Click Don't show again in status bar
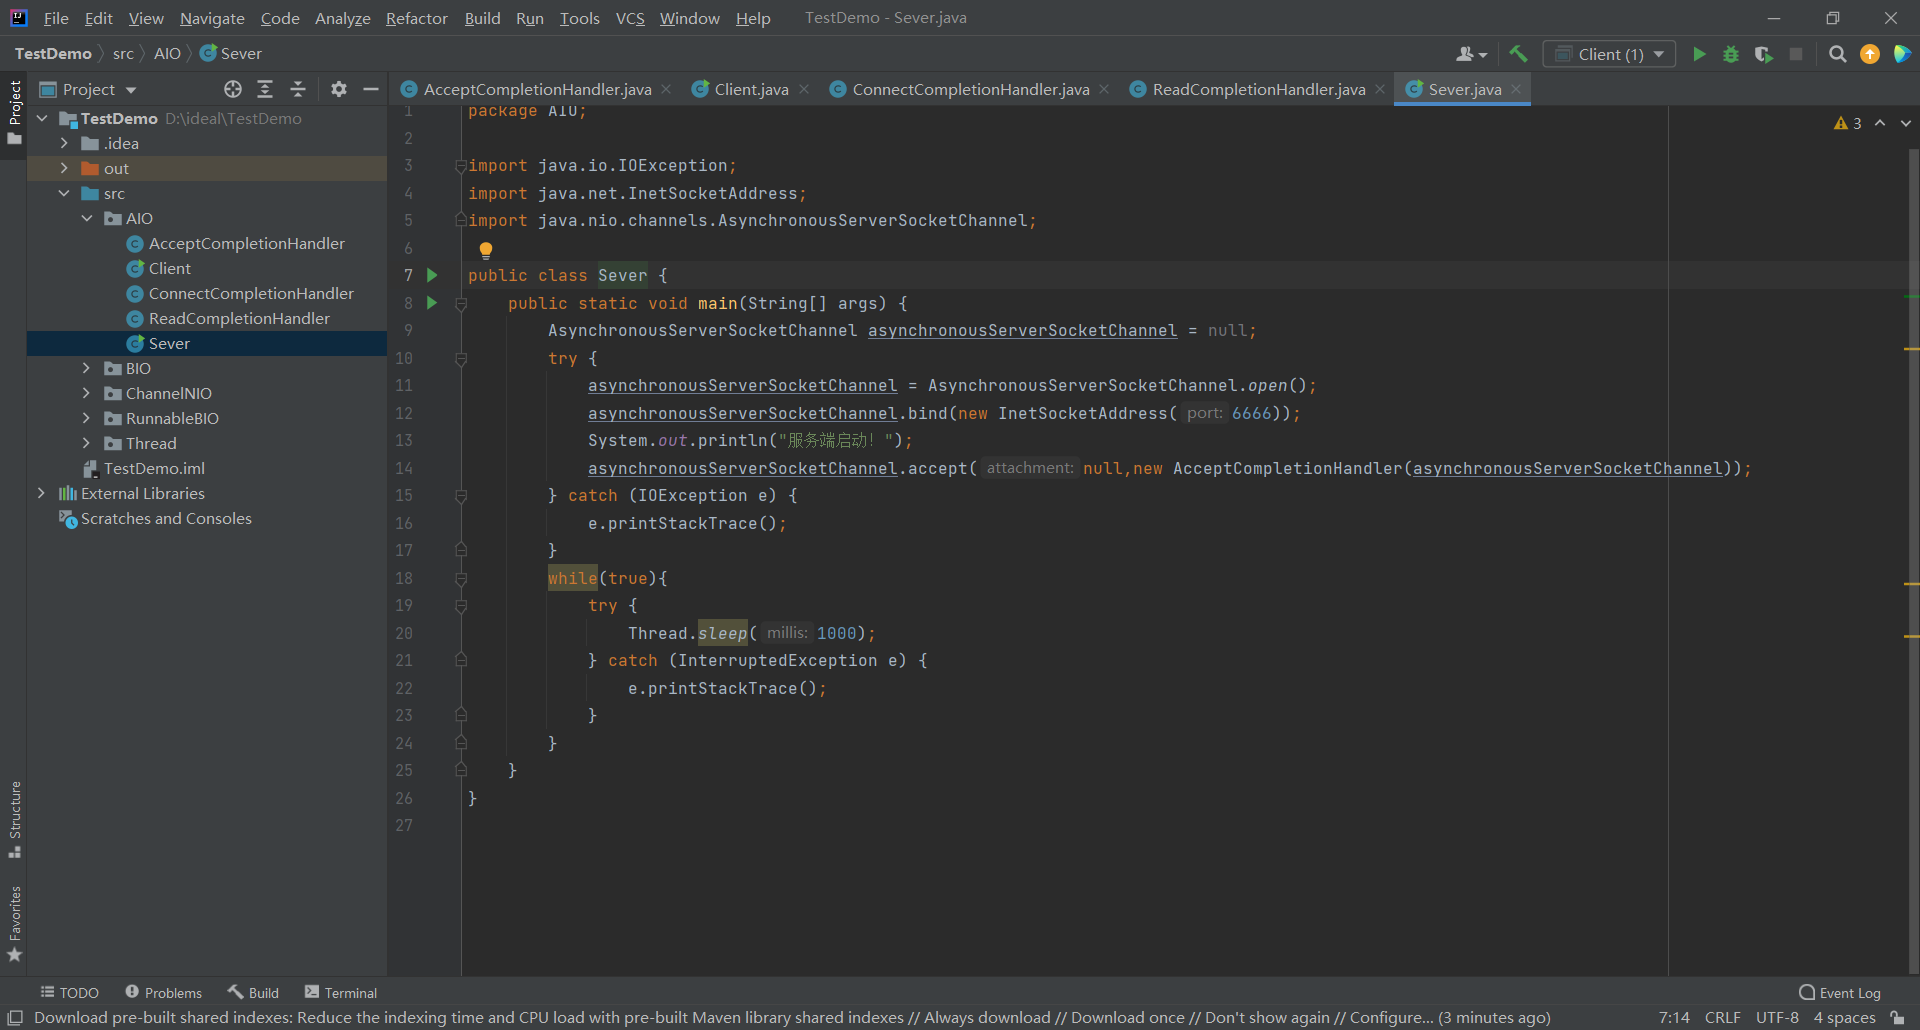The height and width of the screenshot is (1030, 1920). click(x=1267, y=1018)
